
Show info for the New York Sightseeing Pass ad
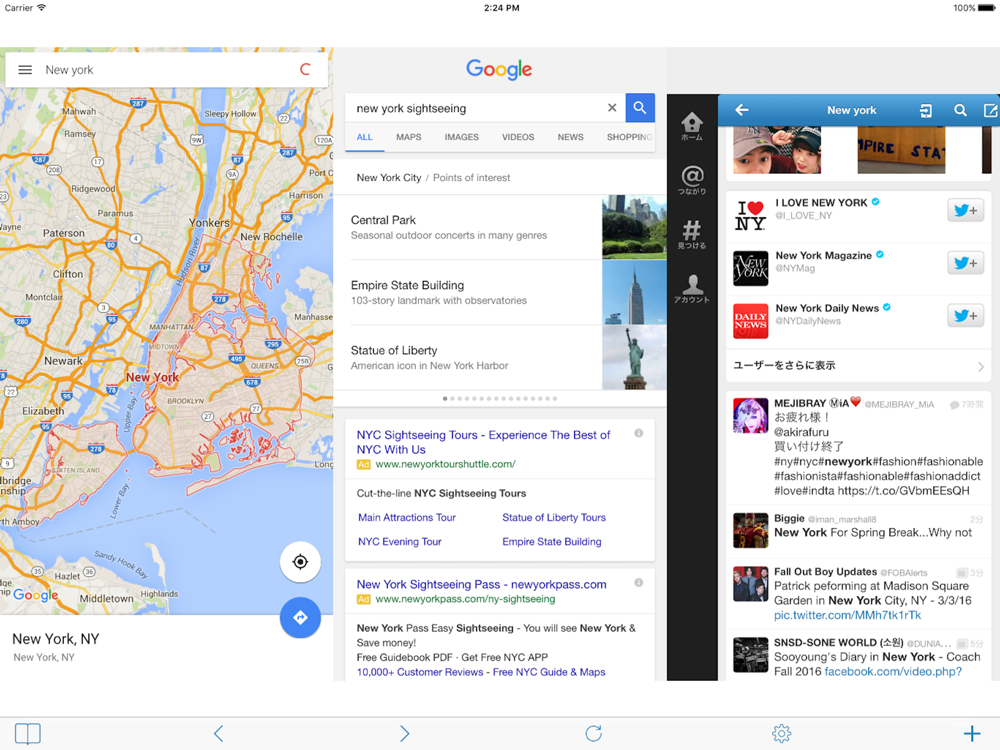click(638, 583)
